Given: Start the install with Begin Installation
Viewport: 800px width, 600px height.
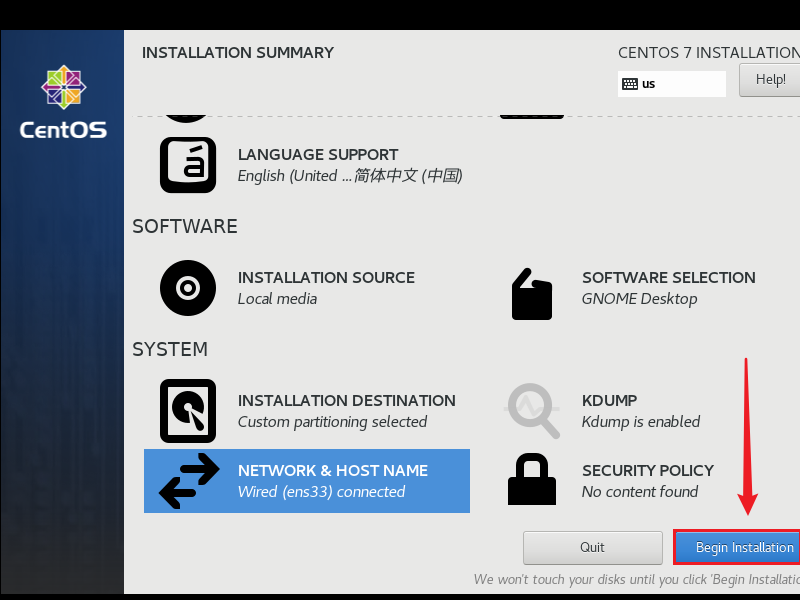Looking at the screenshot, I should coord(737,547).
